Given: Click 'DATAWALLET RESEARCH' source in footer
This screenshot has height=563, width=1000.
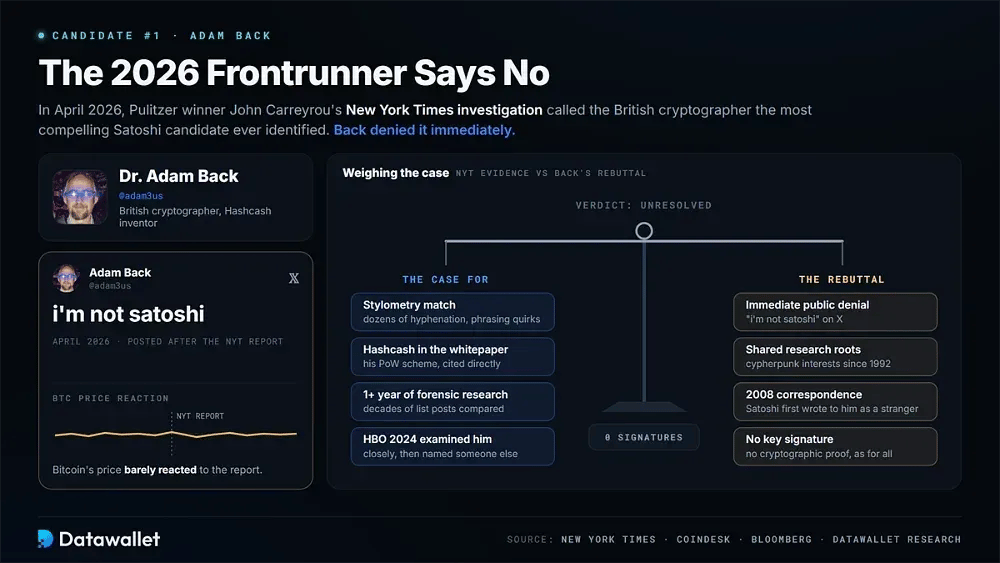Looking at the screenshot, I should tap(896, 539).
